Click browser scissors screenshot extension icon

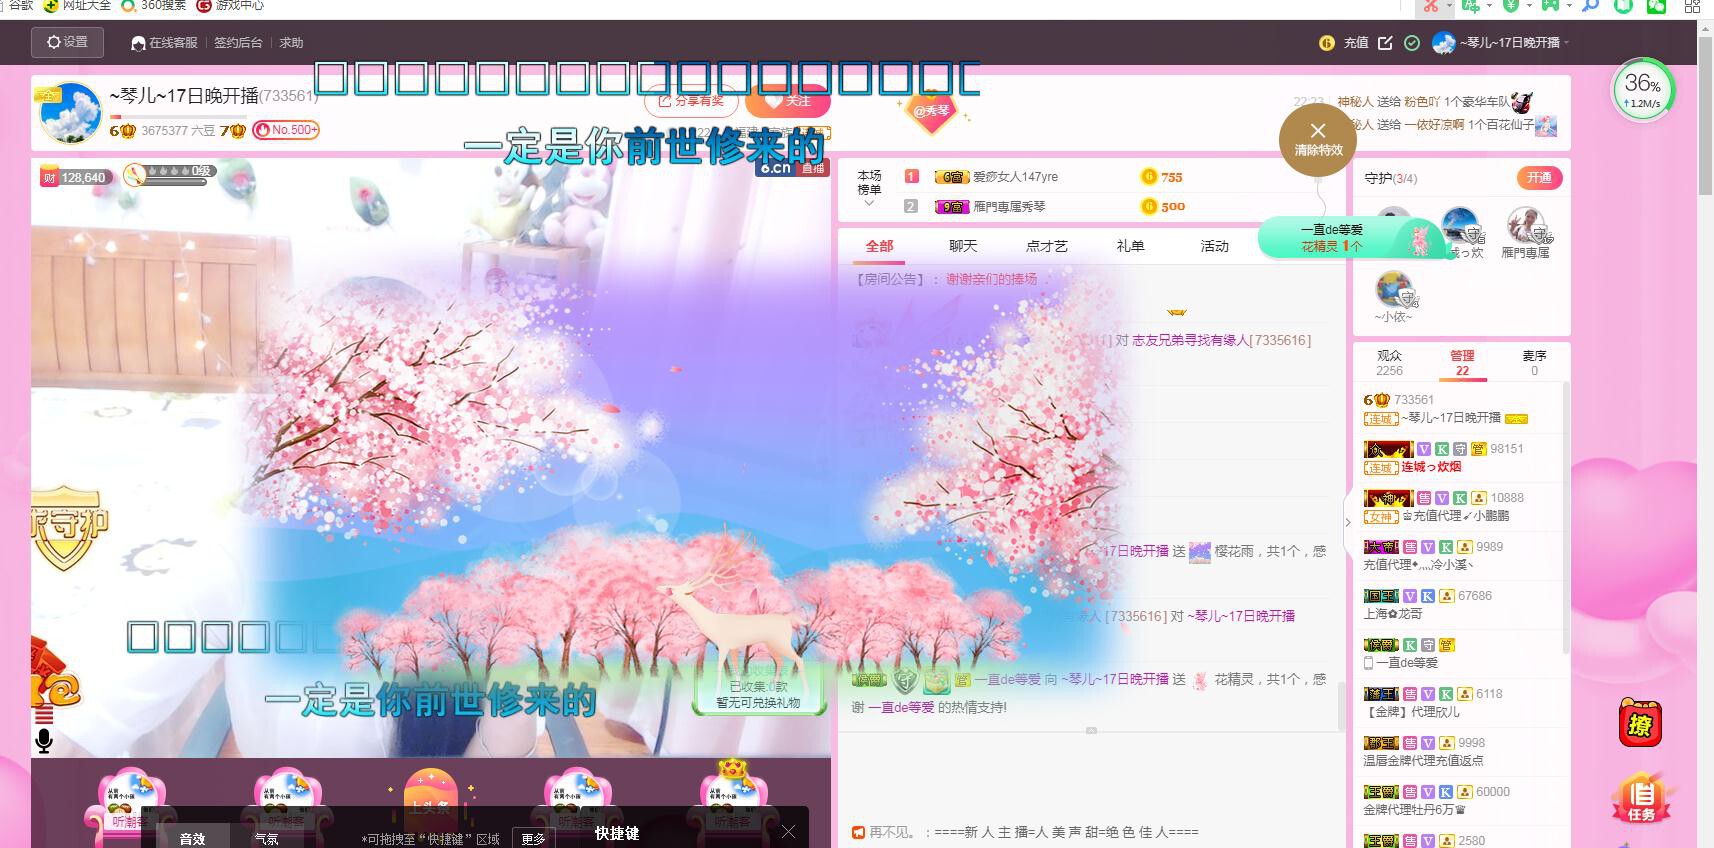(x=1430, y=6)
